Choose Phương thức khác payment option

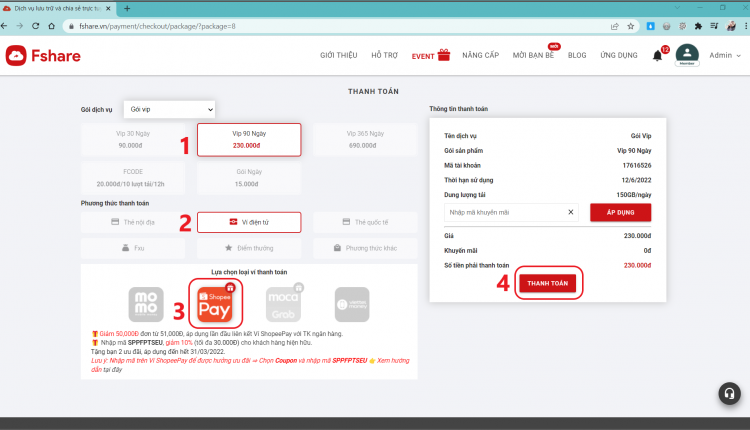point(365,248)
